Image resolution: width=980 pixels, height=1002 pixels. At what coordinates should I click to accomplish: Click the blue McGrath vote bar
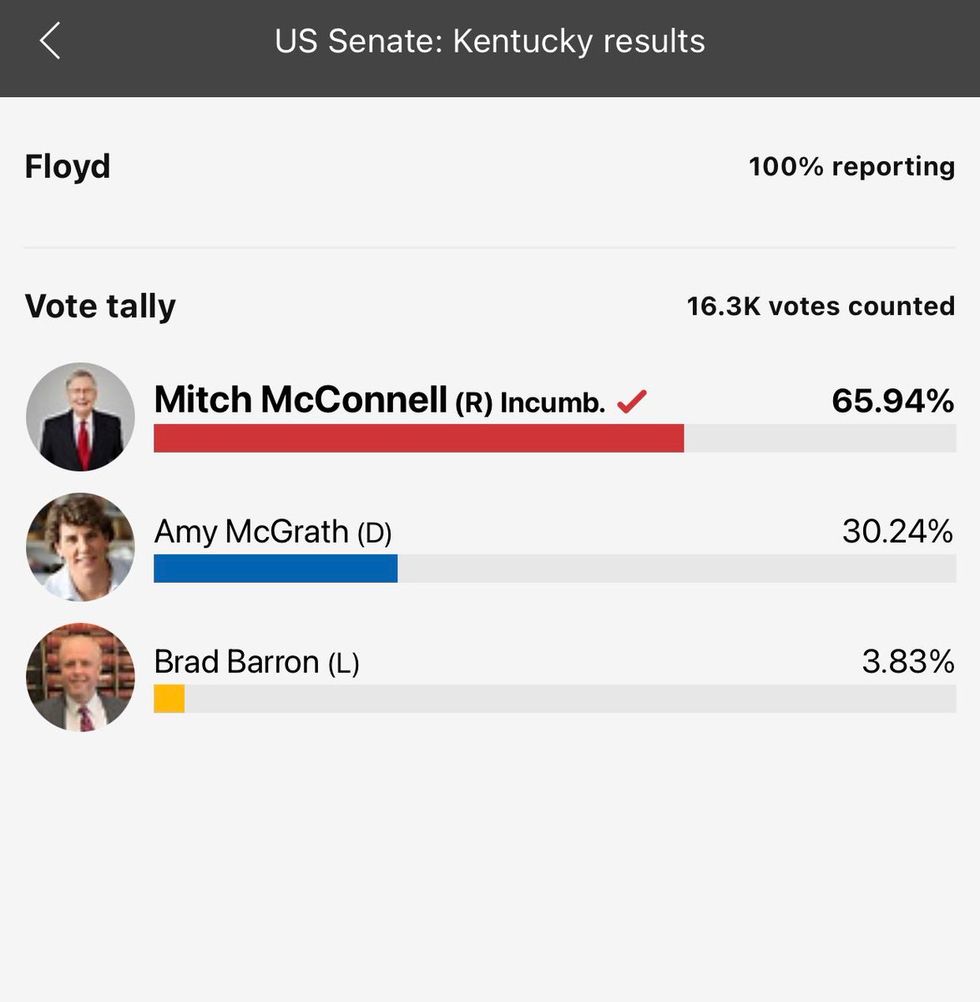point(275,569)
